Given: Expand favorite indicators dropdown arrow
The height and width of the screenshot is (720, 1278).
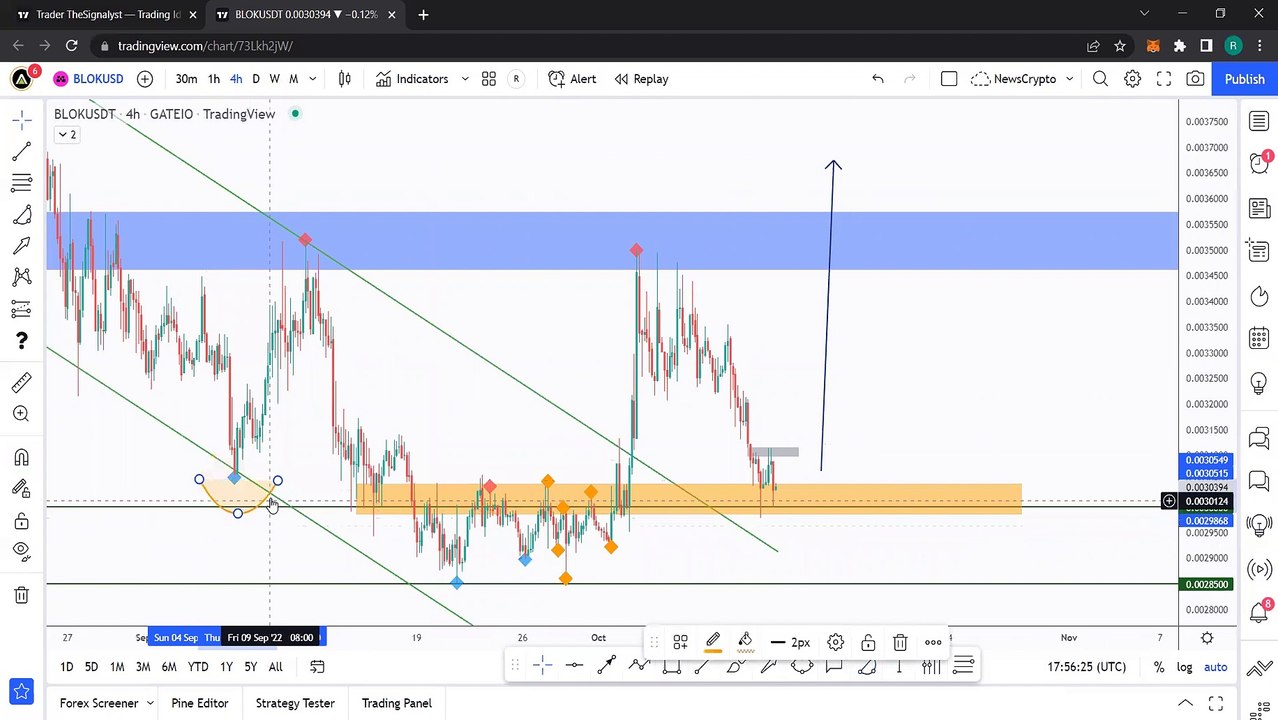Looking at the screenshot, I should pos(465,79).
